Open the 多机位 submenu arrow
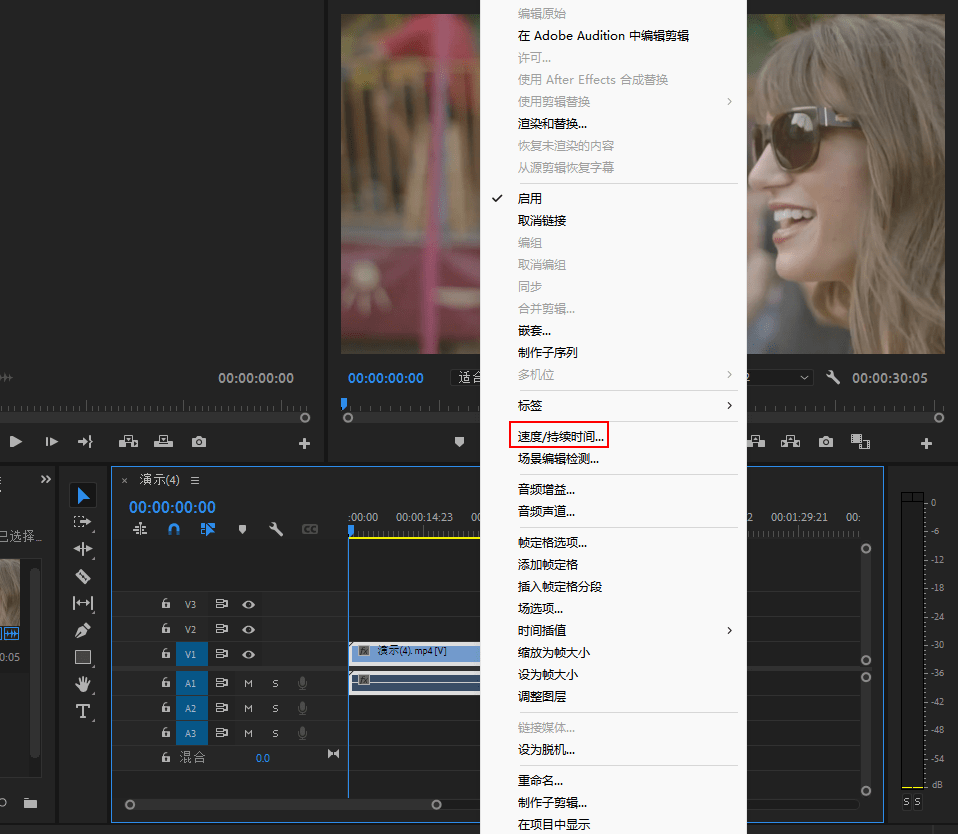 [x=729, y=375]
